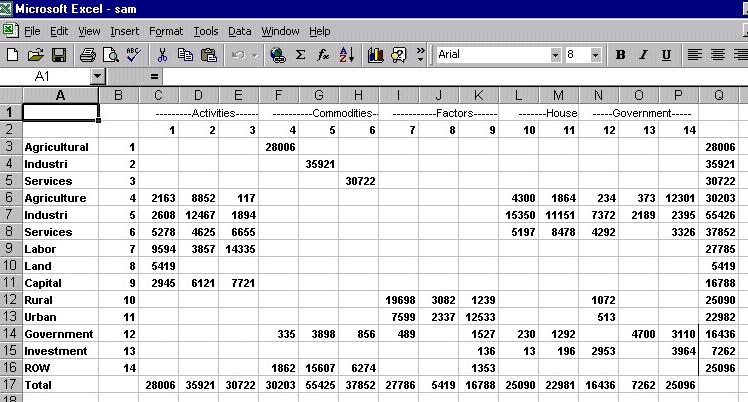This screenshot has height=402, width=748.
Task: Click the Open file folder icon
Action: click(35, 55)
